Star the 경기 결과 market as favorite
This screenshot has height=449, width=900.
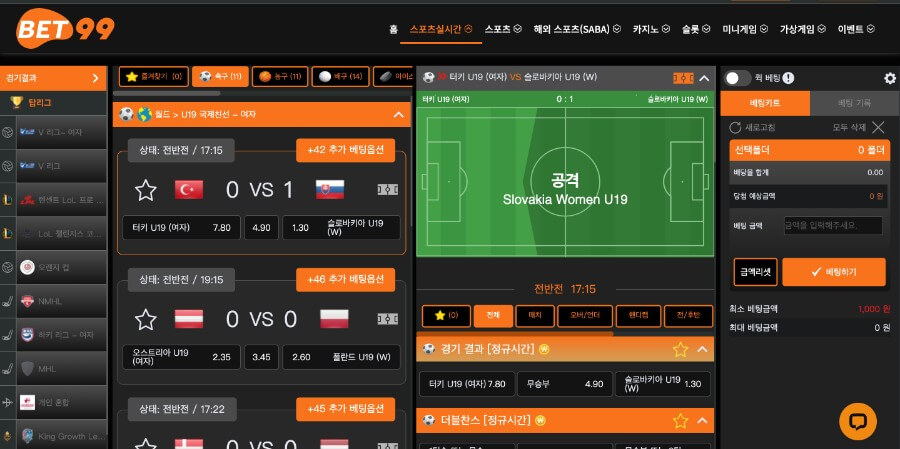(680, 349)
